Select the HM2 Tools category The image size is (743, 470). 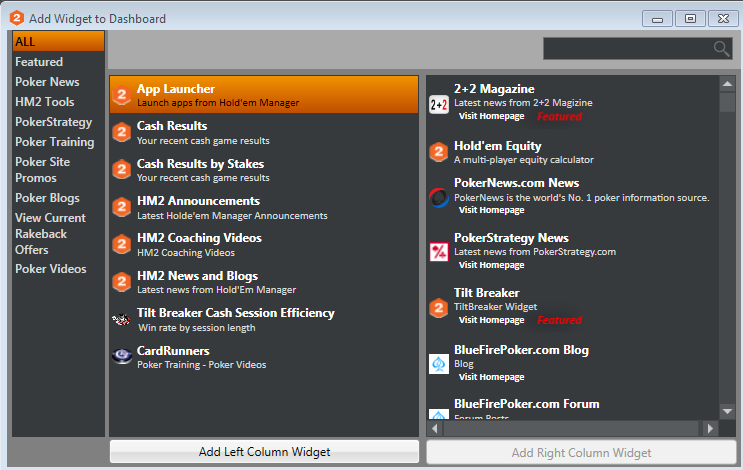(45, 101)
